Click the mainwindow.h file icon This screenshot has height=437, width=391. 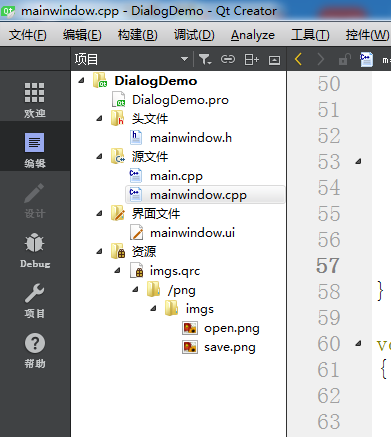pos(136,137)
